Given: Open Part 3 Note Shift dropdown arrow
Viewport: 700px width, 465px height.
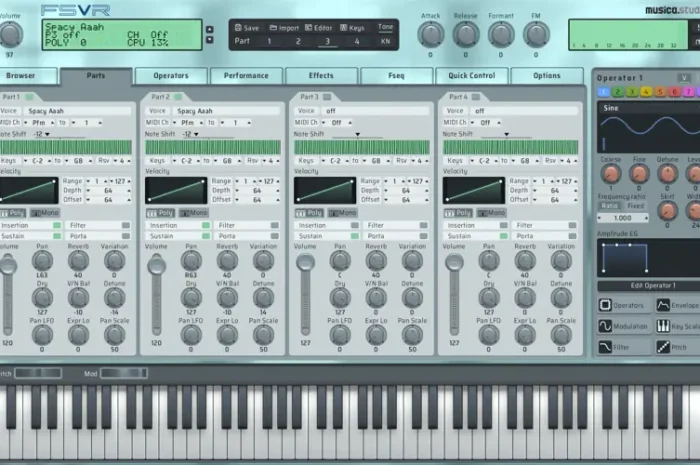Looking at the screenshot, I should click(358, 134).
